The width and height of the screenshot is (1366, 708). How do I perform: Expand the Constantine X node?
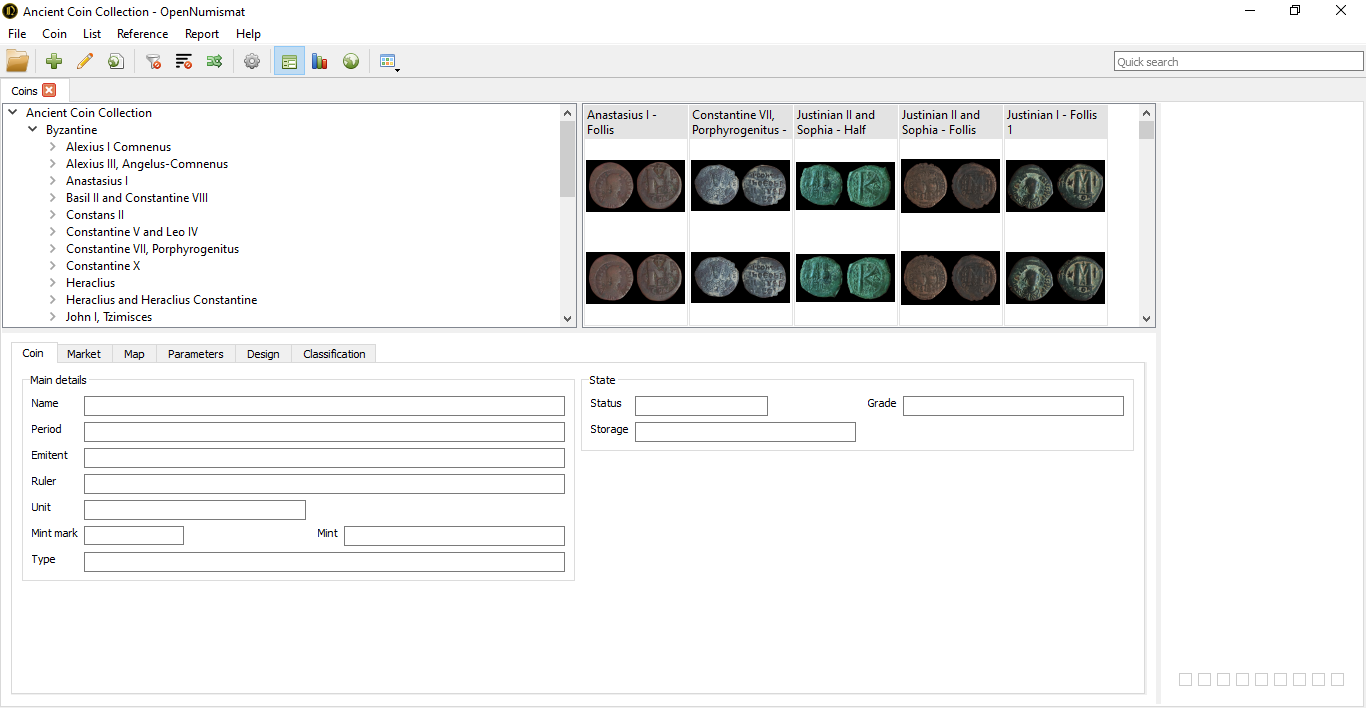[x=52, y=266]
